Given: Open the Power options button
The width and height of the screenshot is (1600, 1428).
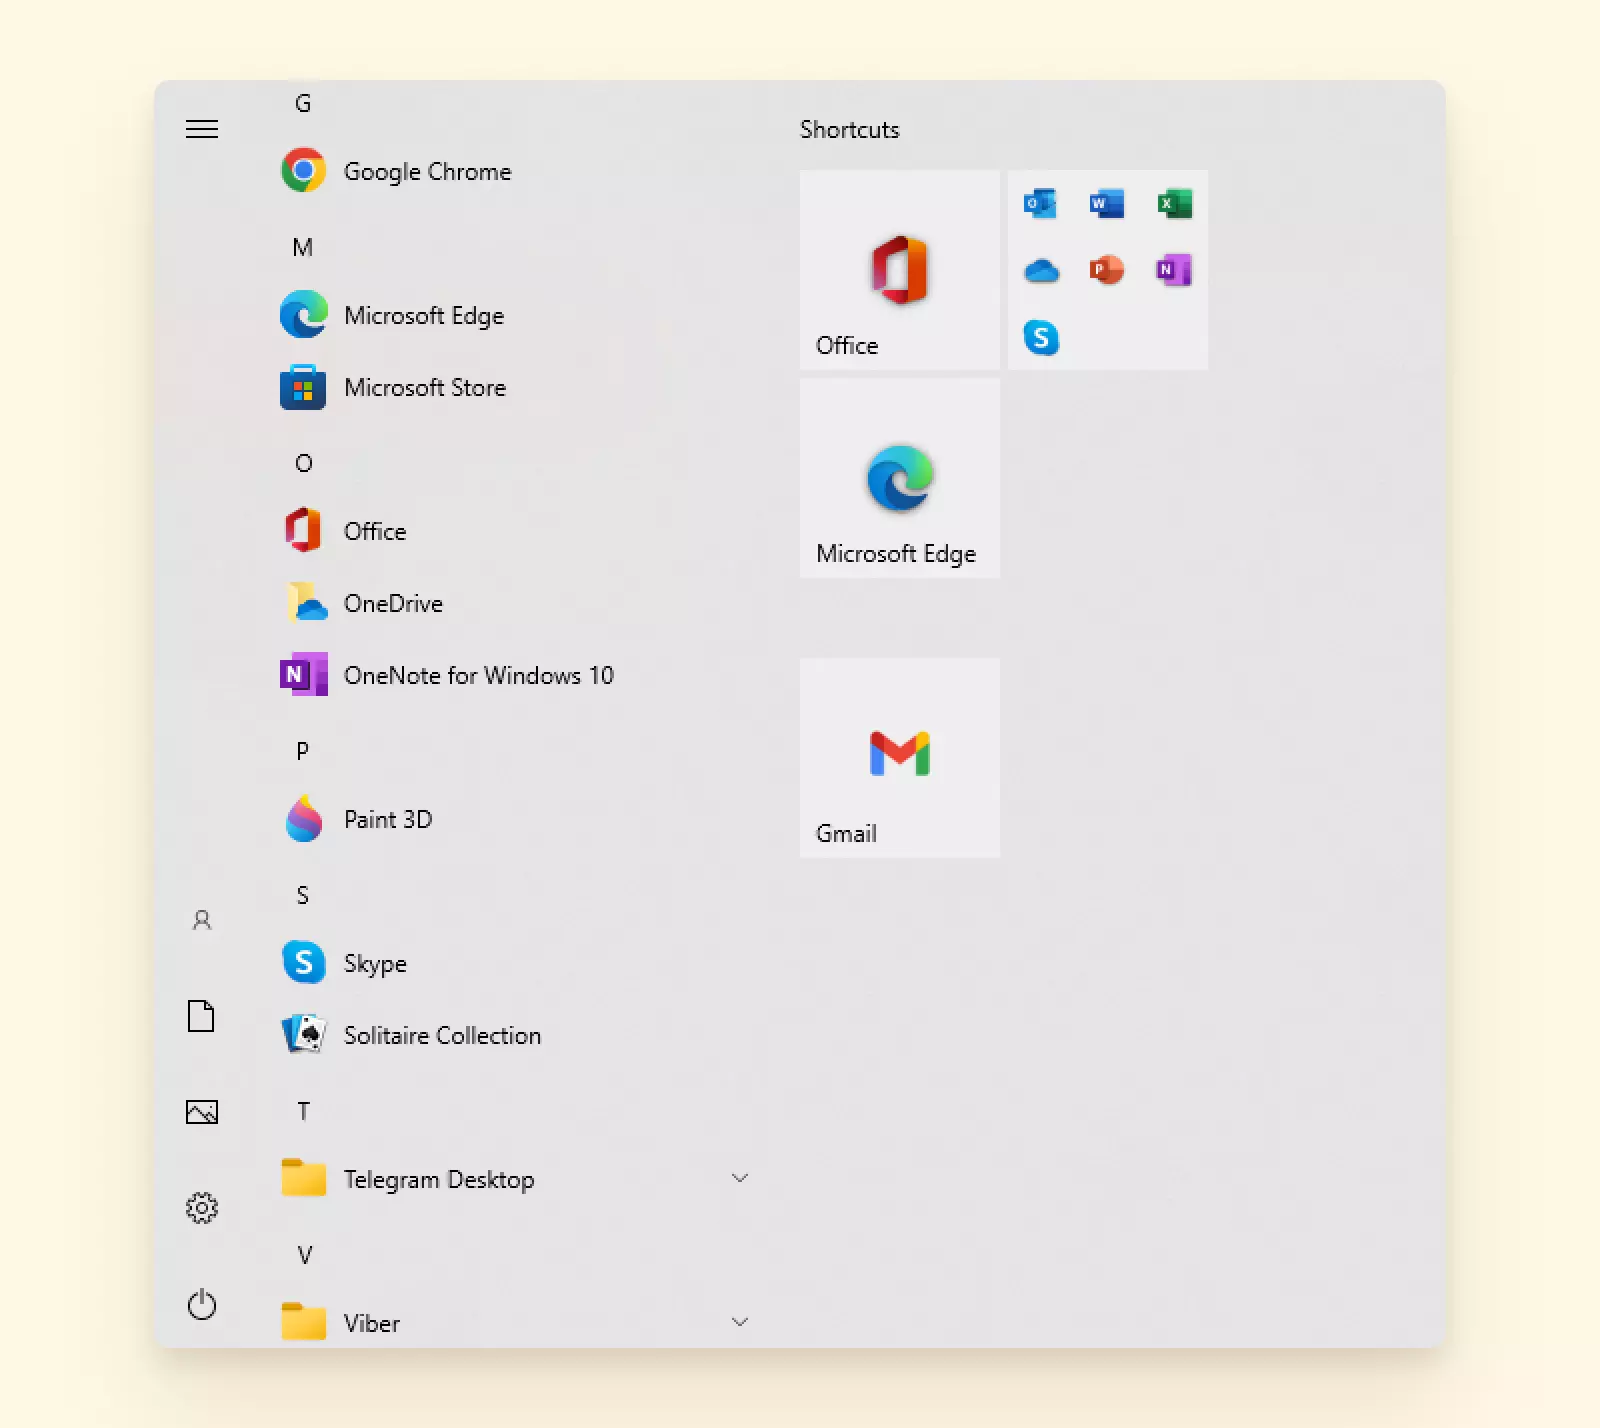Looking at the screenshot, I should point(202,1305).
